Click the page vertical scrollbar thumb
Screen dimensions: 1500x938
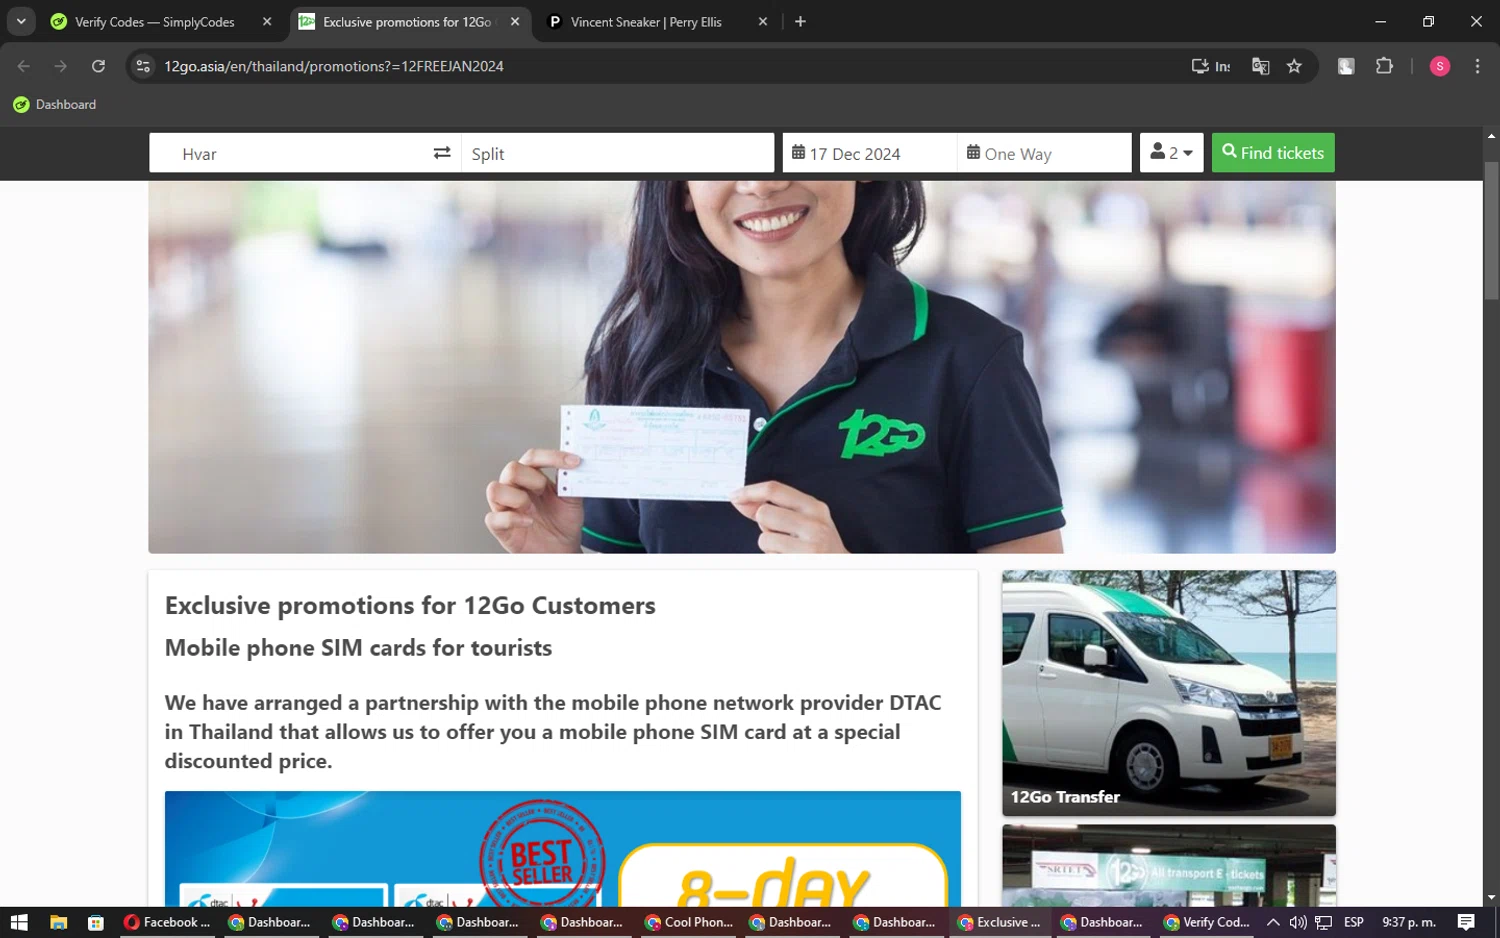pyautogui.click(x=1491, y=230)
